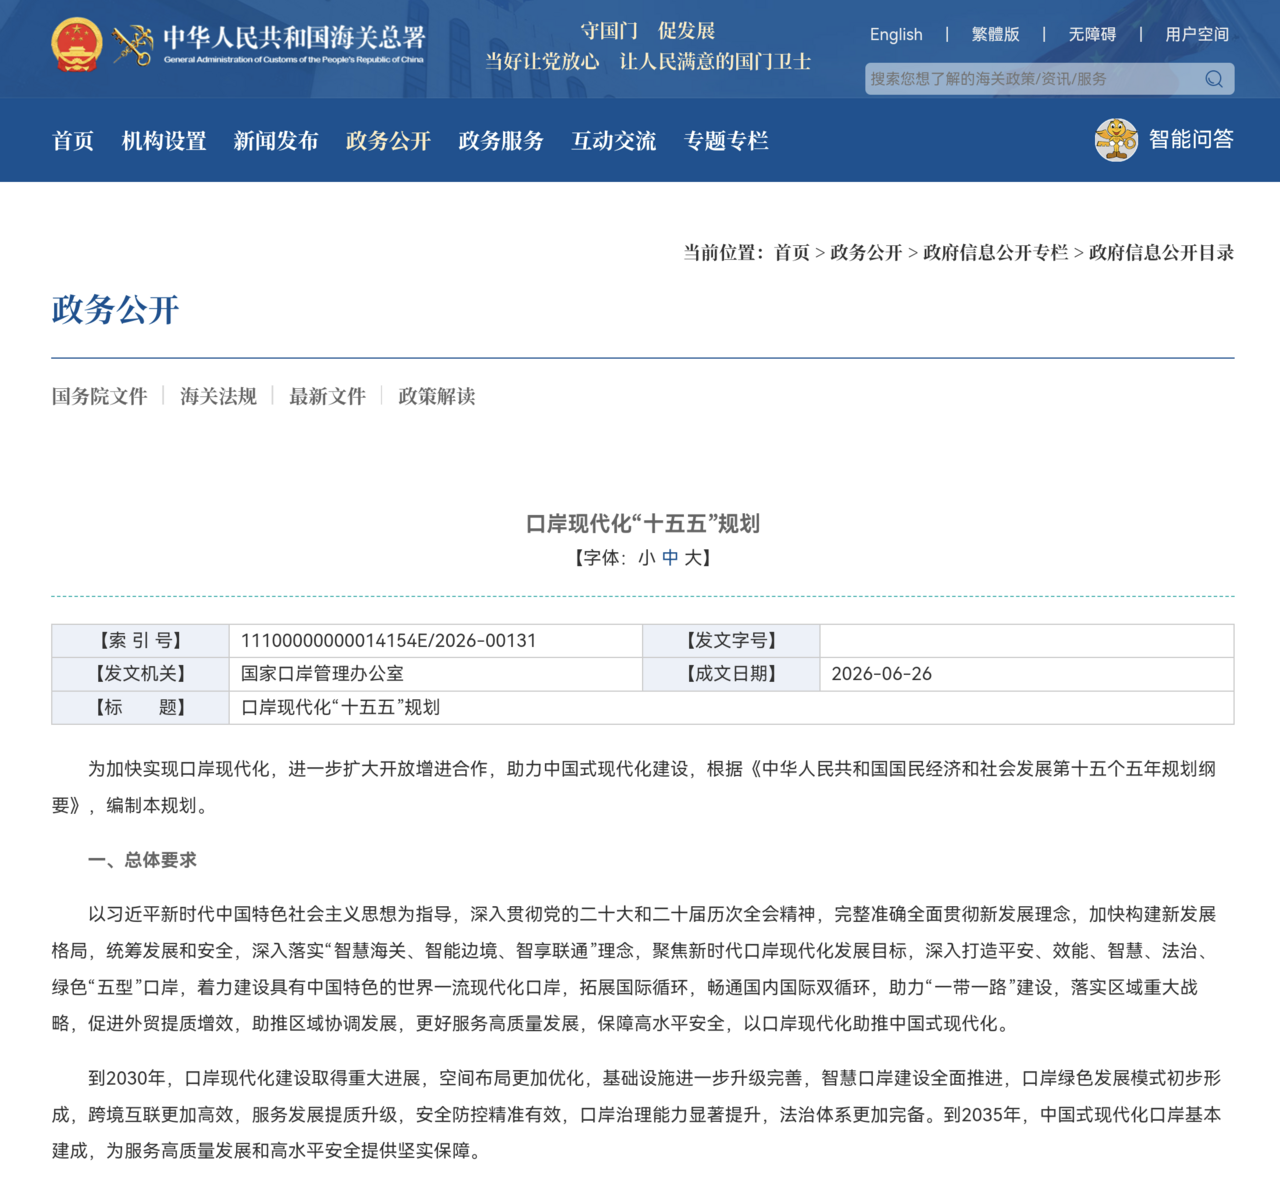Click the slogan 守国门 促发展
Image resolution: width=1280 pixels, height=1180 pixels.
(648, 31)
